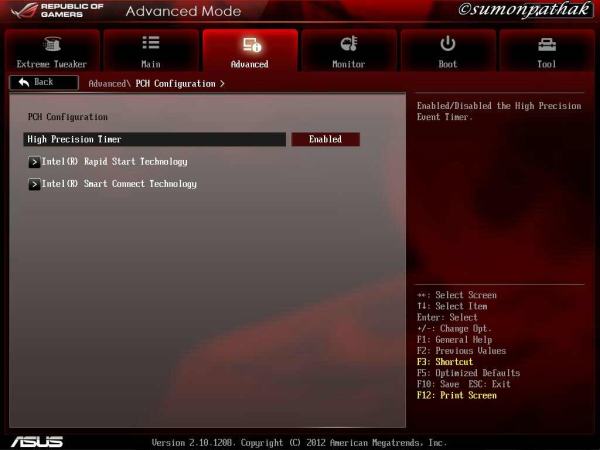
Task: Expand Intel(R) Rapid Start Technology arrow
Action: point(34,162)
